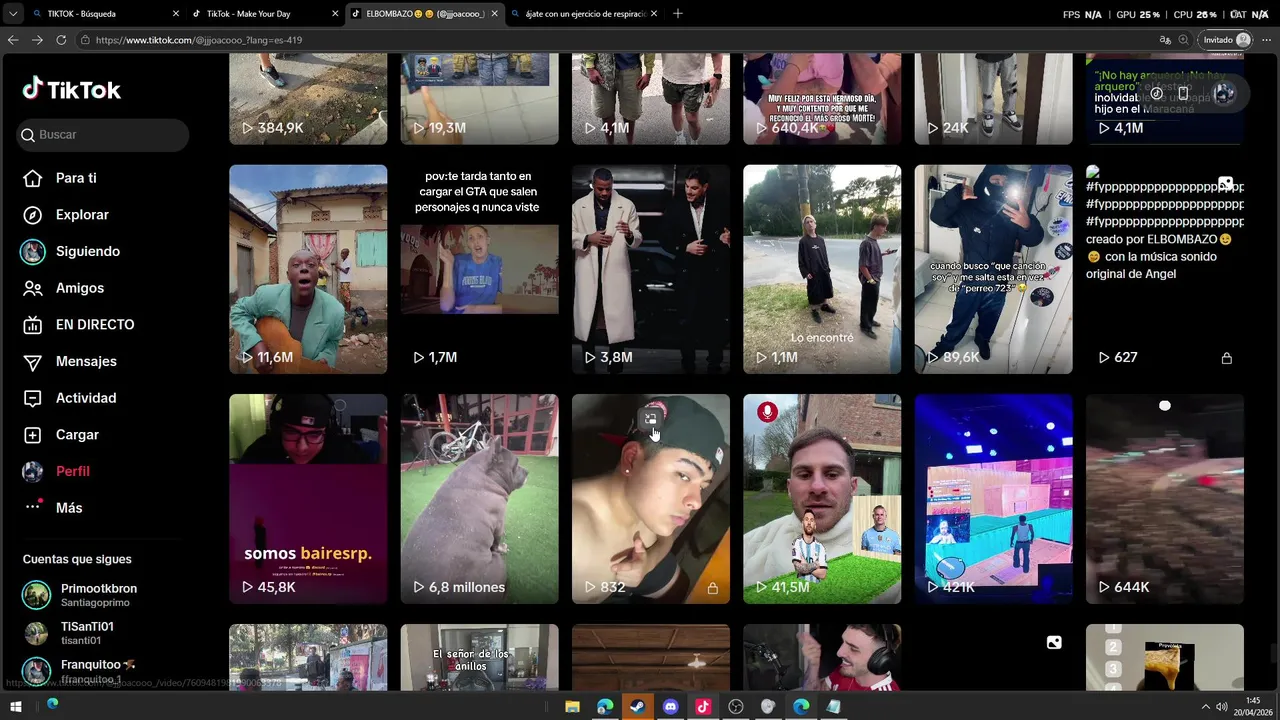Open OBS Studio from taskbar
The height and width of the screenshot is (720, 1280).
[736, 707]
